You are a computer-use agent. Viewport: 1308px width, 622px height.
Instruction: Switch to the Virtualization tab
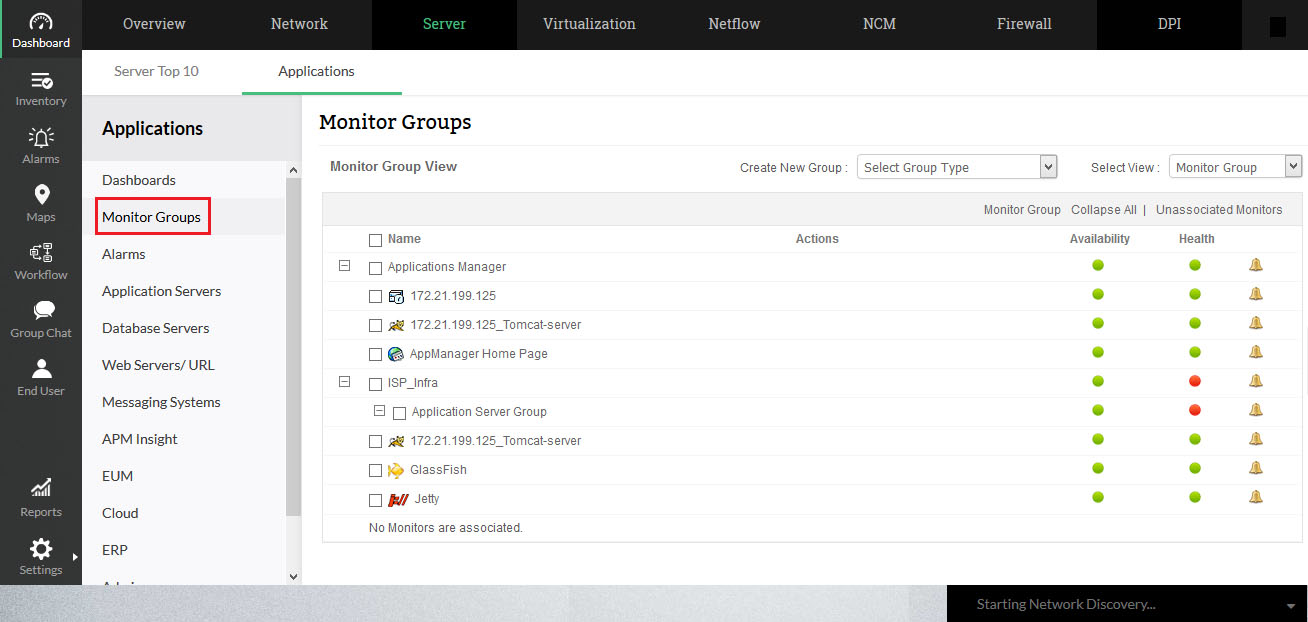click(x=589, y=24)
